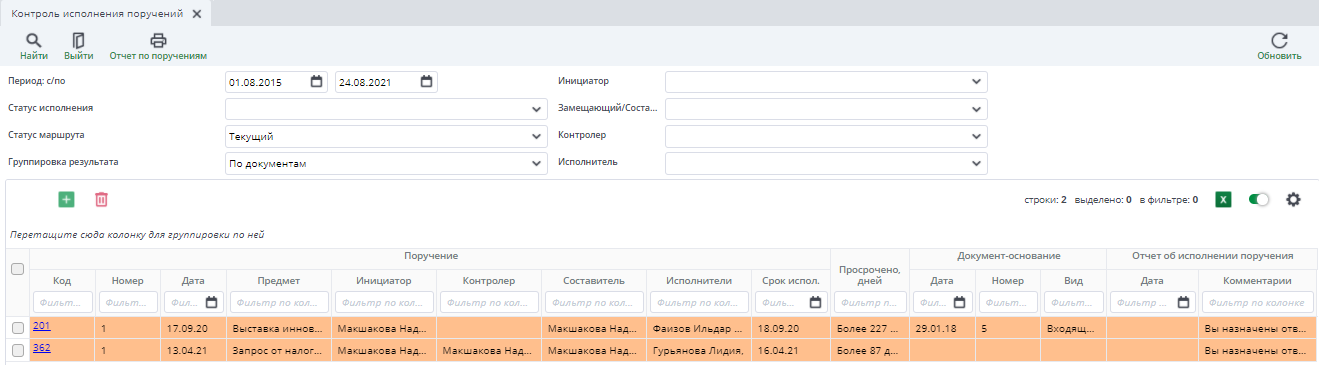Image resolution: width=1319 pixels, height=365 pixels.
Task: Click cell Выставка иннов...
Action: pos(277,328)
